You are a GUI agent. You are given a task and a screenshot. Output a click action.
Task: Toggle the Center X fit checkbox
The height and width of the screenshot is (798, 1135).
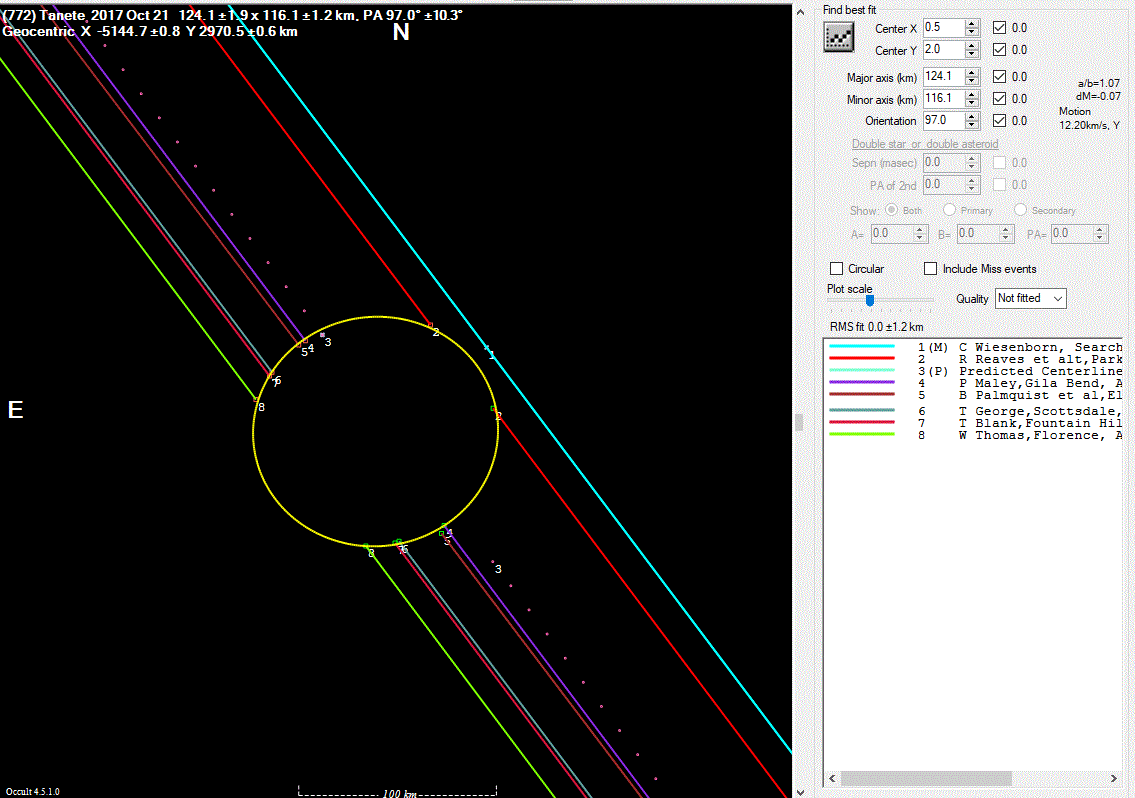point(1000,28)
